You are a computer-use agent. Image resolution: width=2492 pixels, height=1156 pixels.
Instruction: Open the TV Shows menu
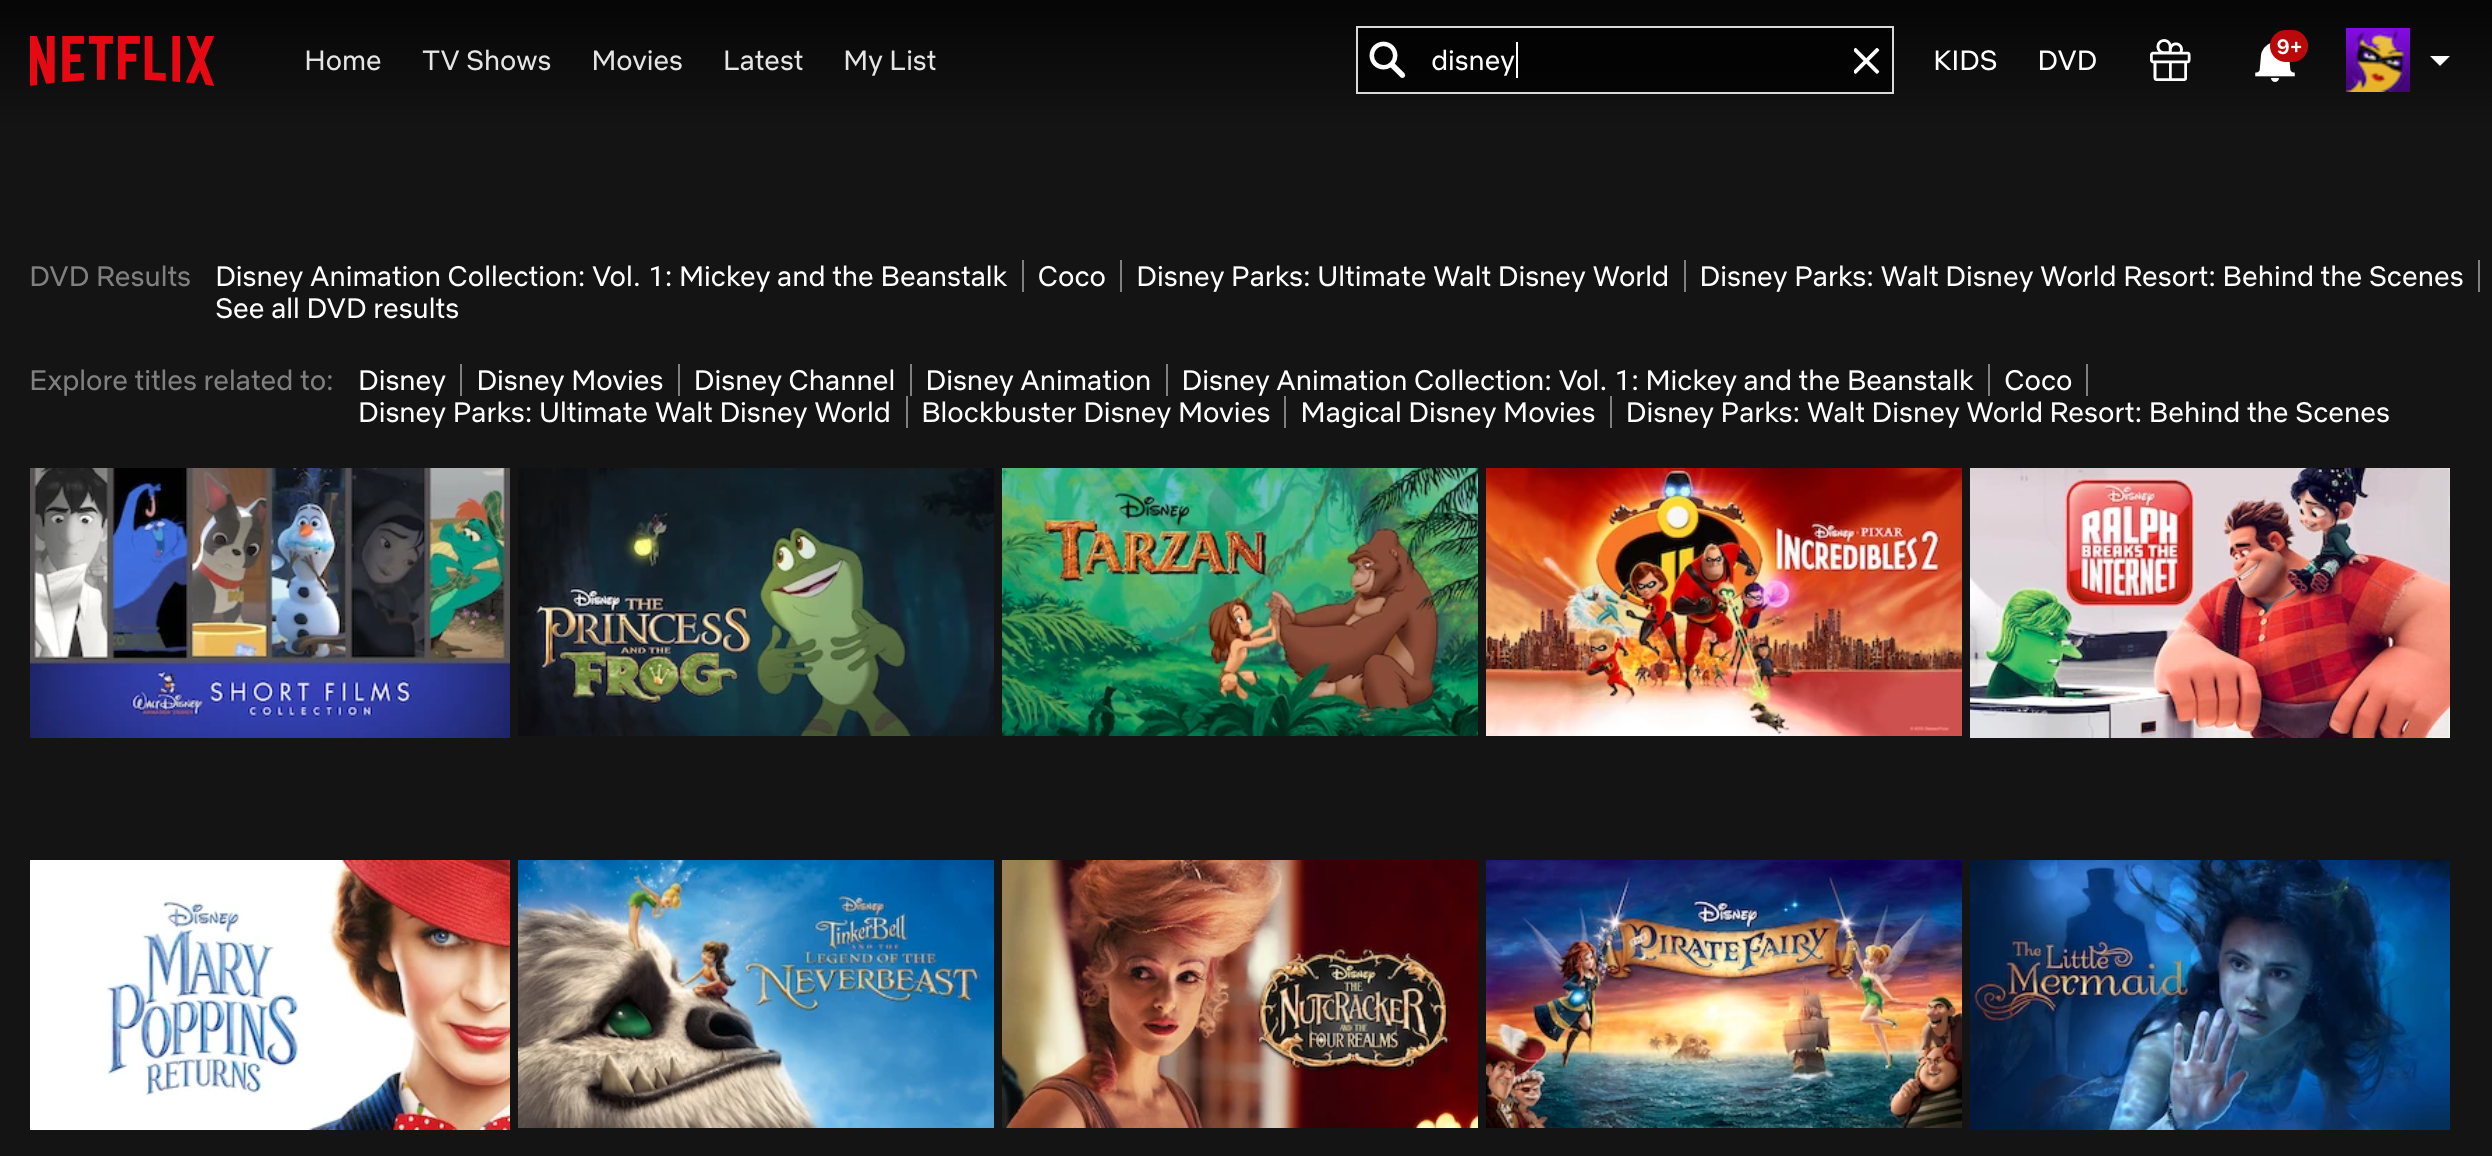pos(486,61)
